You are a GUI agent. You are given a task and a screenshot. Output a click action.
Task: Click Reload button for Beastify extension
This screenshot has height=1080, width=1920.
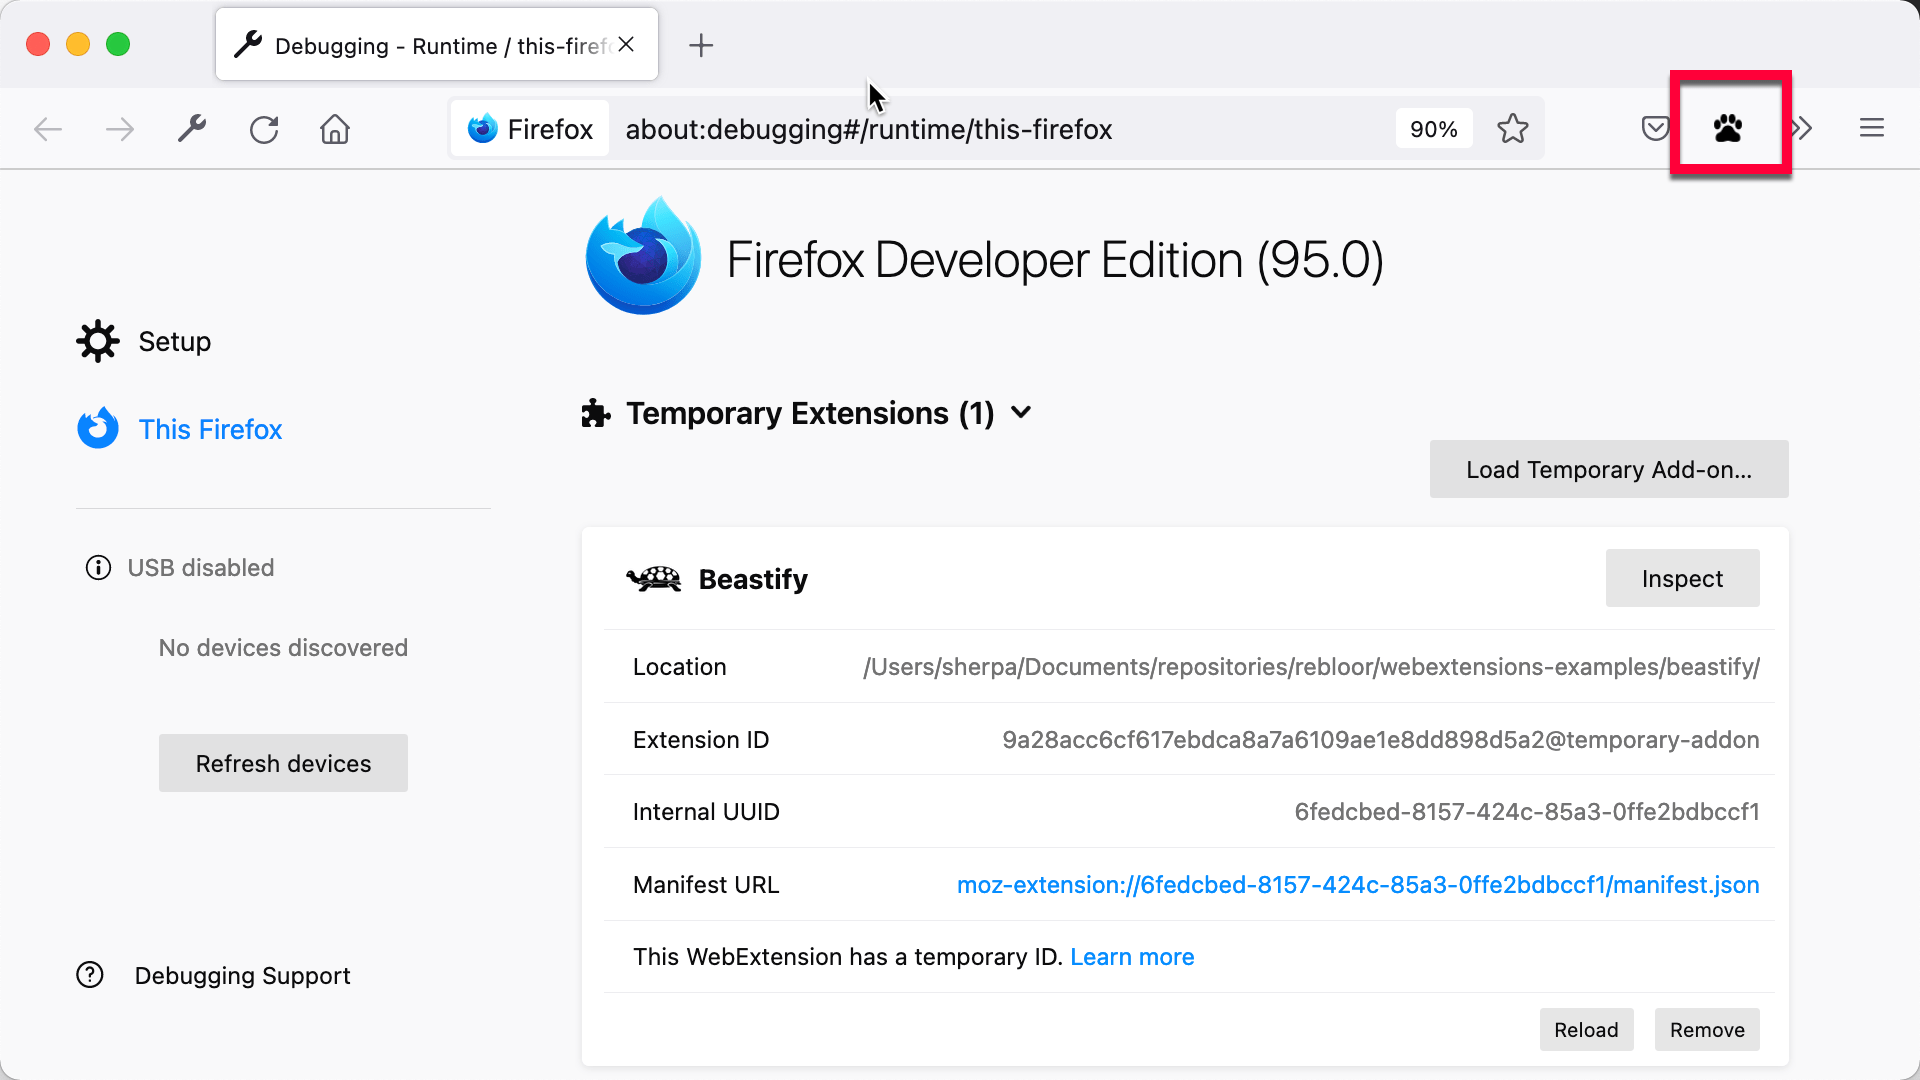click(1586, 1030)
